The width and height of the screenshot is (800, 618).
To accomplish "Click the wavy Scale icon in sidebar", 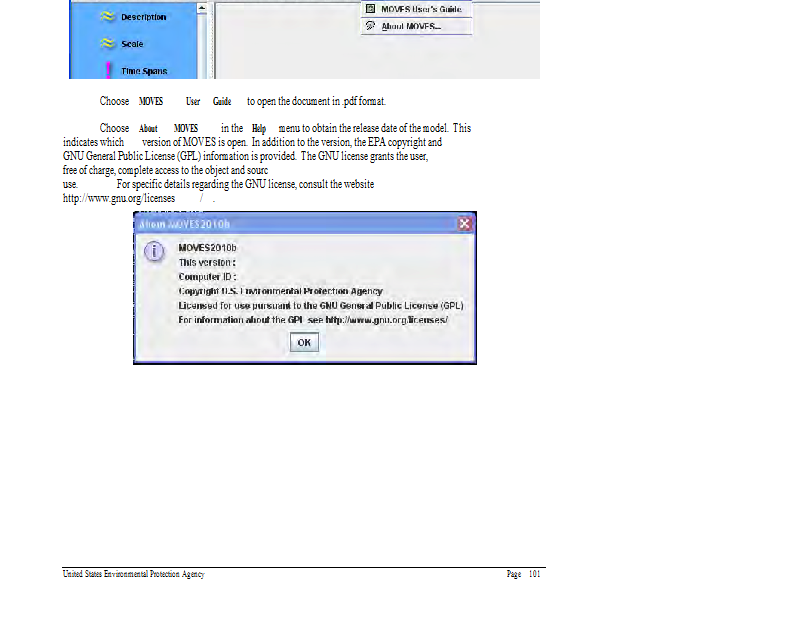I will (107, 44).
